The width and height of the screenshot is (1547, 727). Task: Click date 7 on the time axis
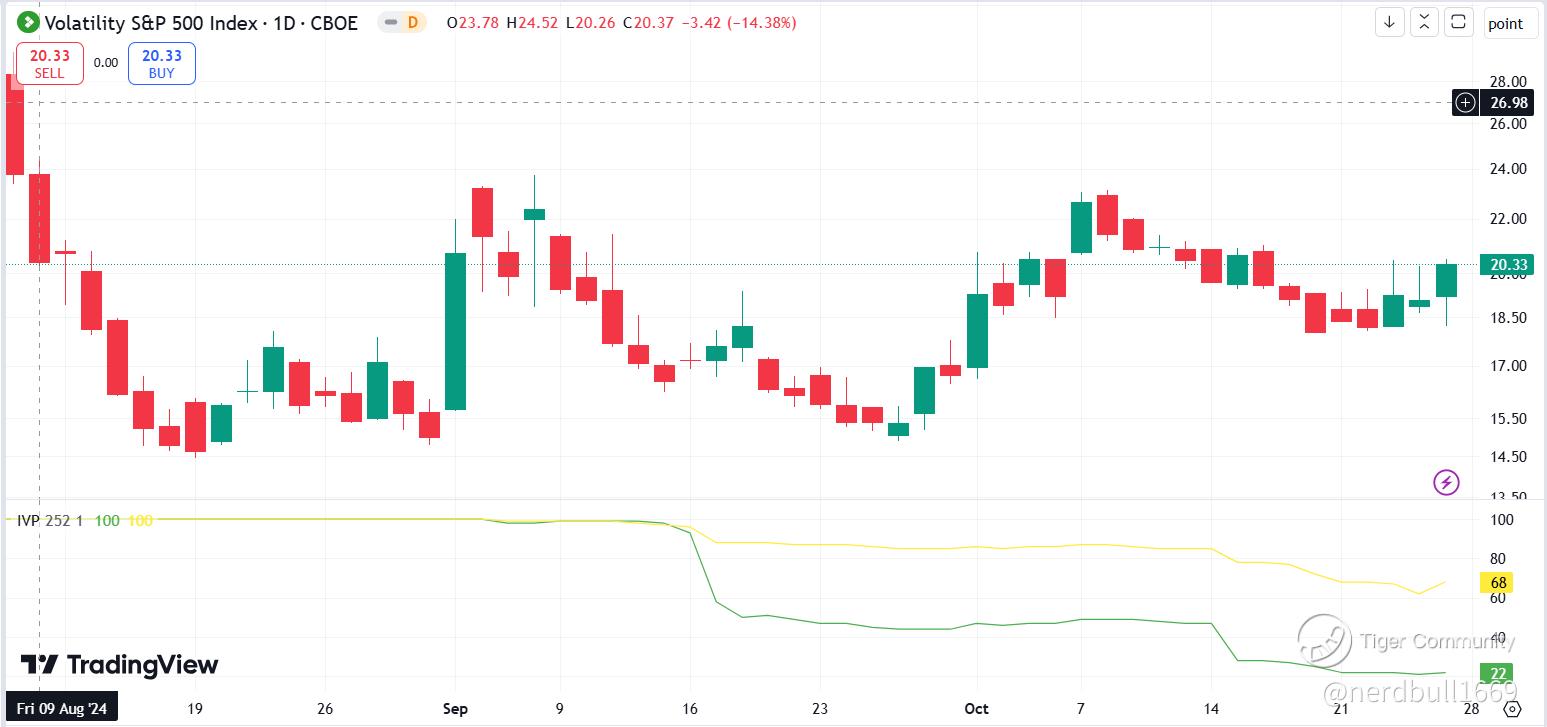1080,709
